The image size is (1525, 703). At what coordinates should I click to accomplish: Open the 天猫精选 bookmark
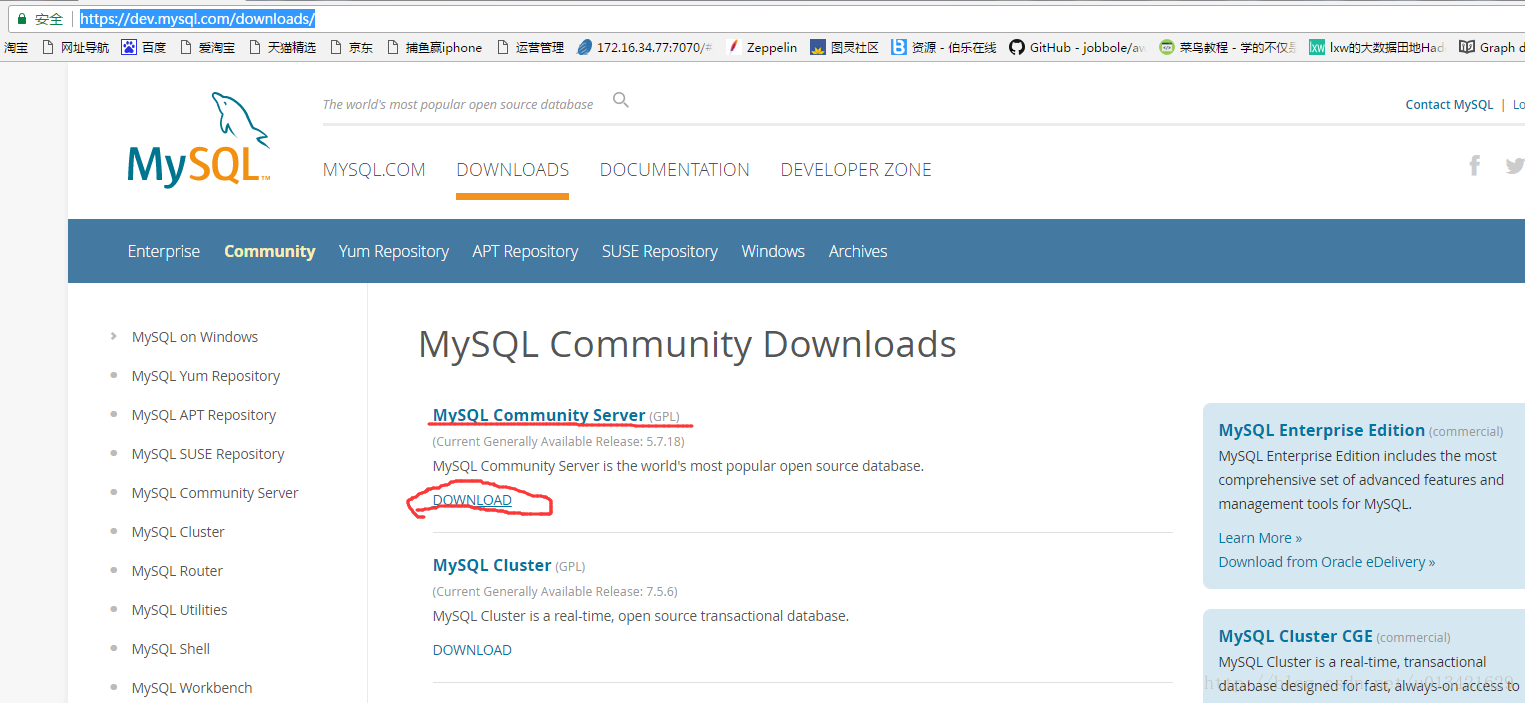282,47
